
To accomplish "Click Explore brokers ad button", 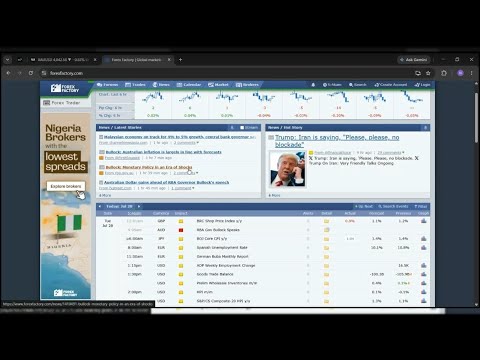I will pyautogui.click(x=66, y=186).
